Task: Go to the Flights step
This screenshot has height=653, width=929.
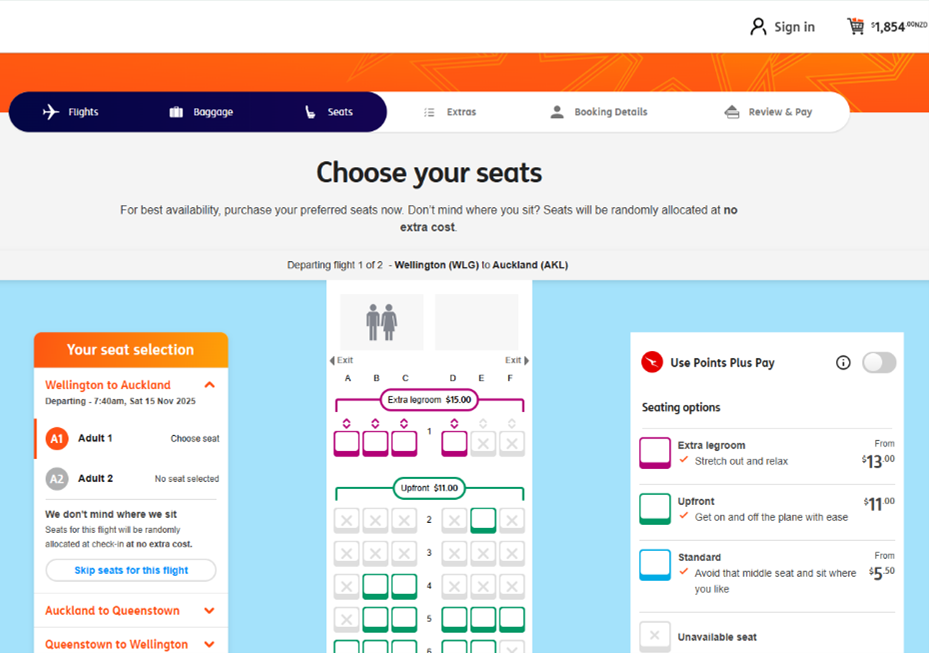Action: 71,112
